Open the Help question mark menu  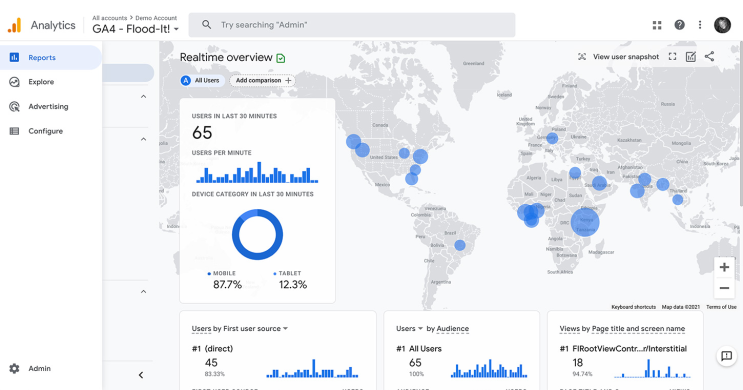[680, 25]
